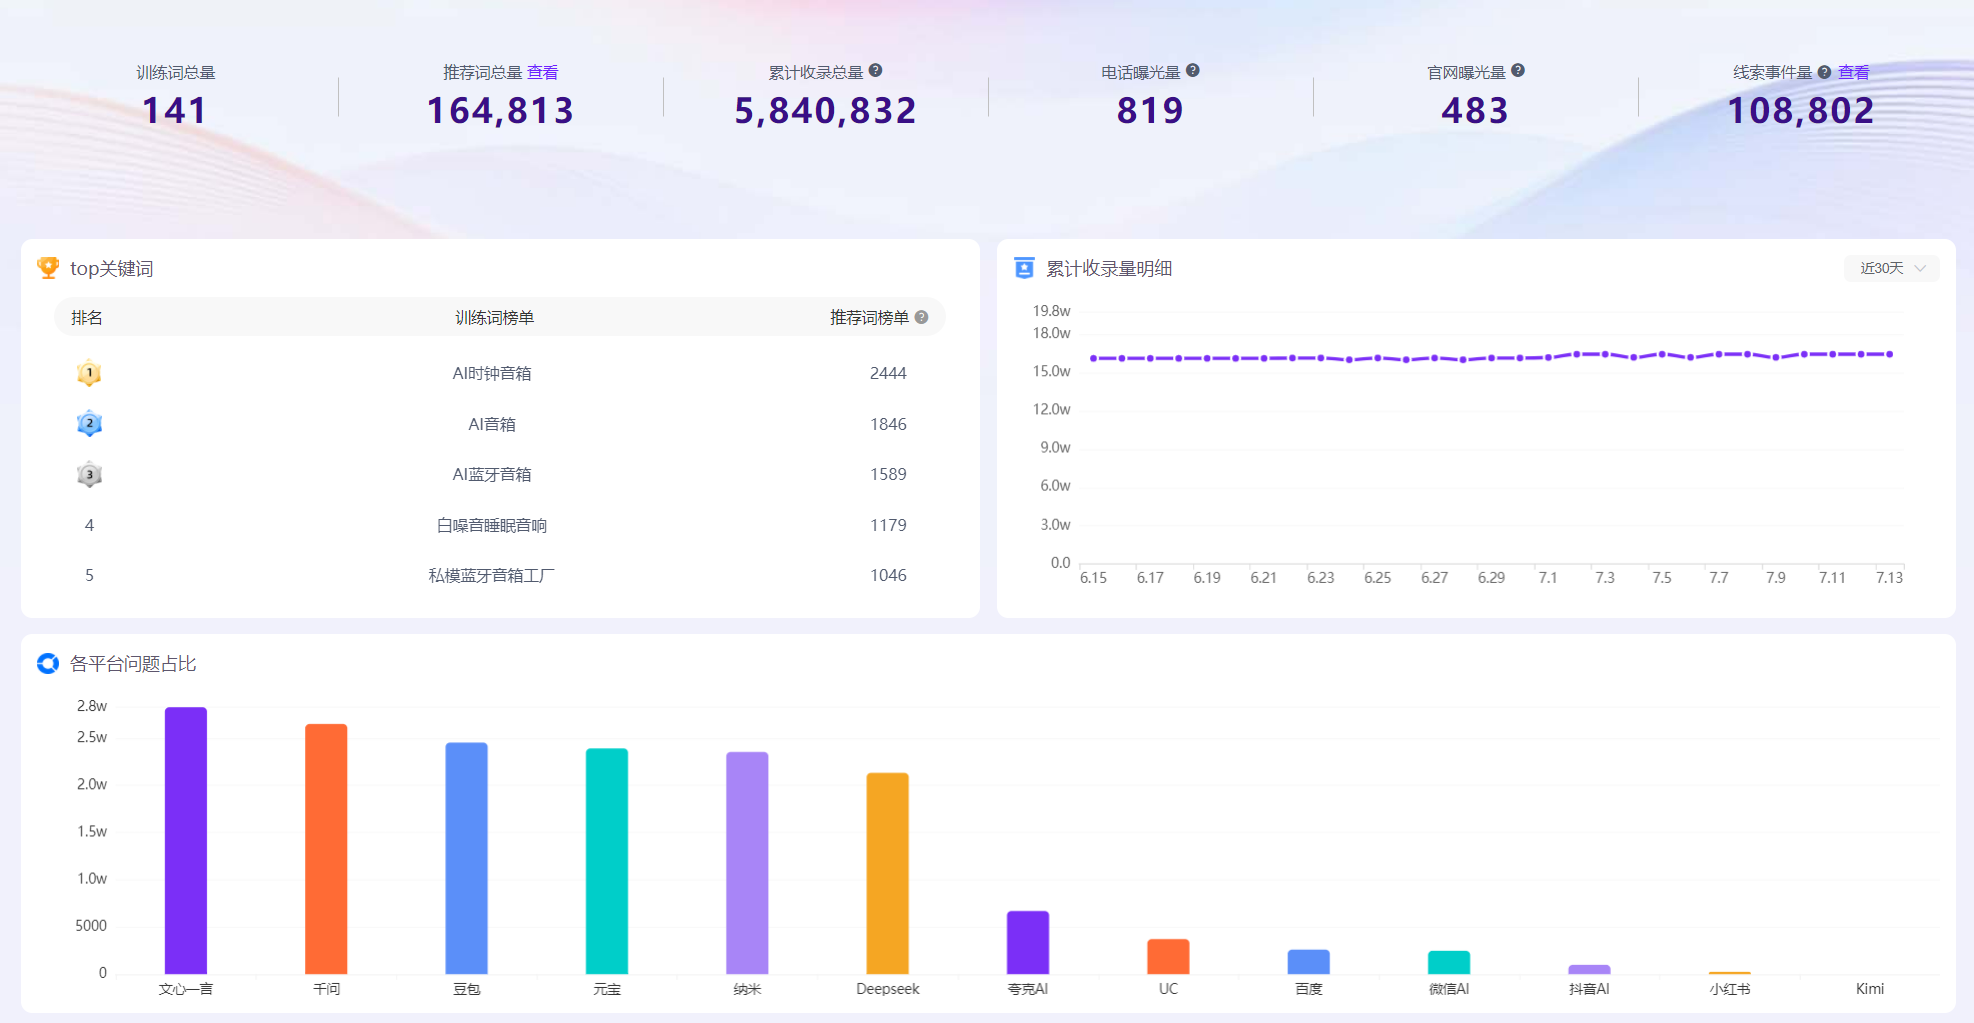This screenshot has height=1023, width=1974.
Task: Click the 训练词总量 label
Action: 176,72
